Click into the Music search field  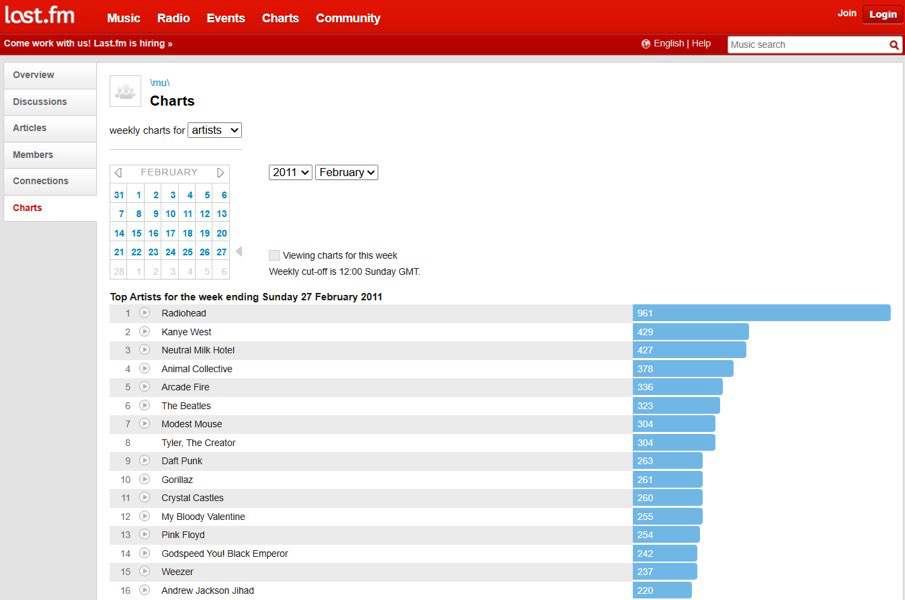coord(808,44)
